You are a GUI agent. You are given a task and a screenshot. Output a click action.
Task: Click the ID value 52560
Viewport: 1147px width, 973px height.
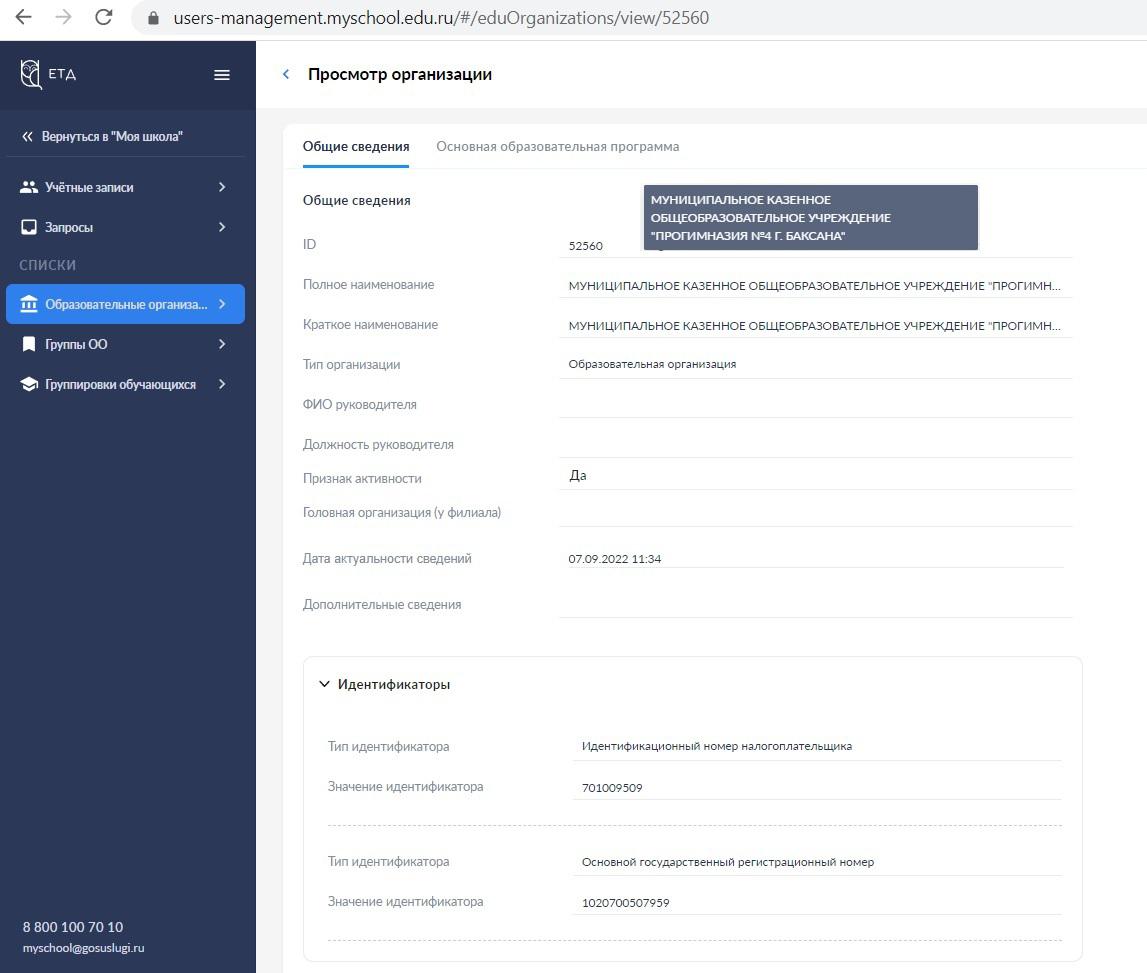[x=585, y=246]
